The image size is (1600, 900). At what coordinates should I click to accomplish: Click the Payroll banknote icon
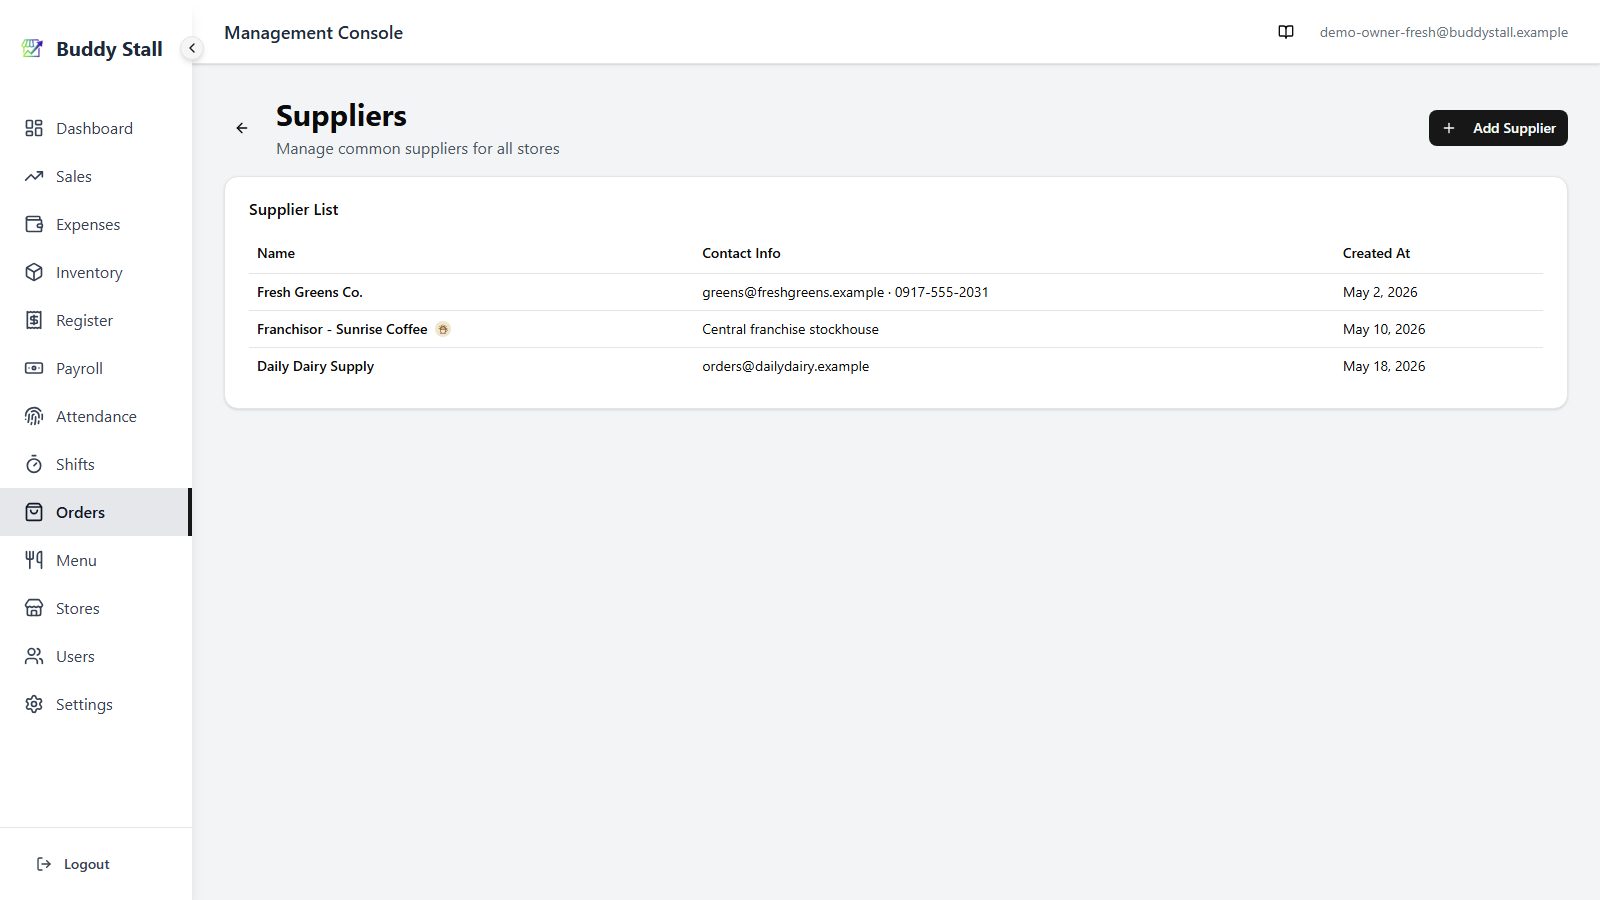pyautogui.click(x=34, y=368)
